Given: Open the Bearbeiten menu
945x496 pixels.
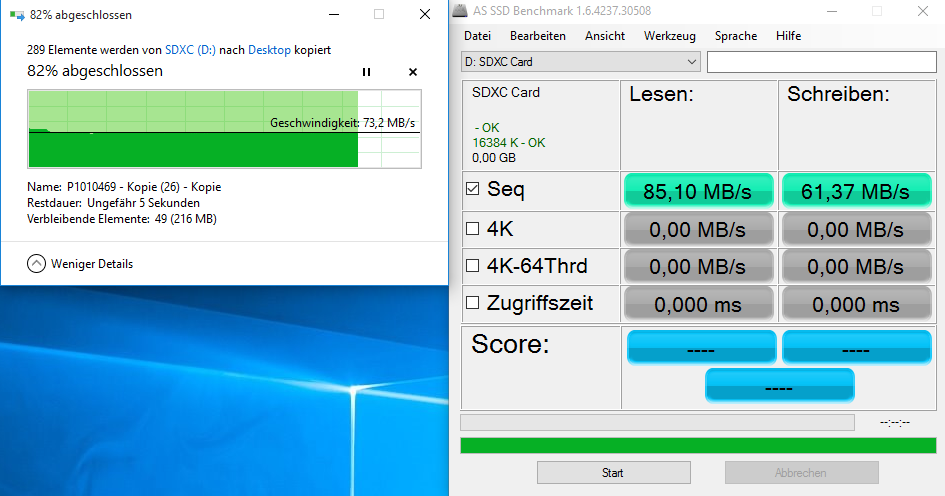Looking at the screenshot, I should 538,36.
